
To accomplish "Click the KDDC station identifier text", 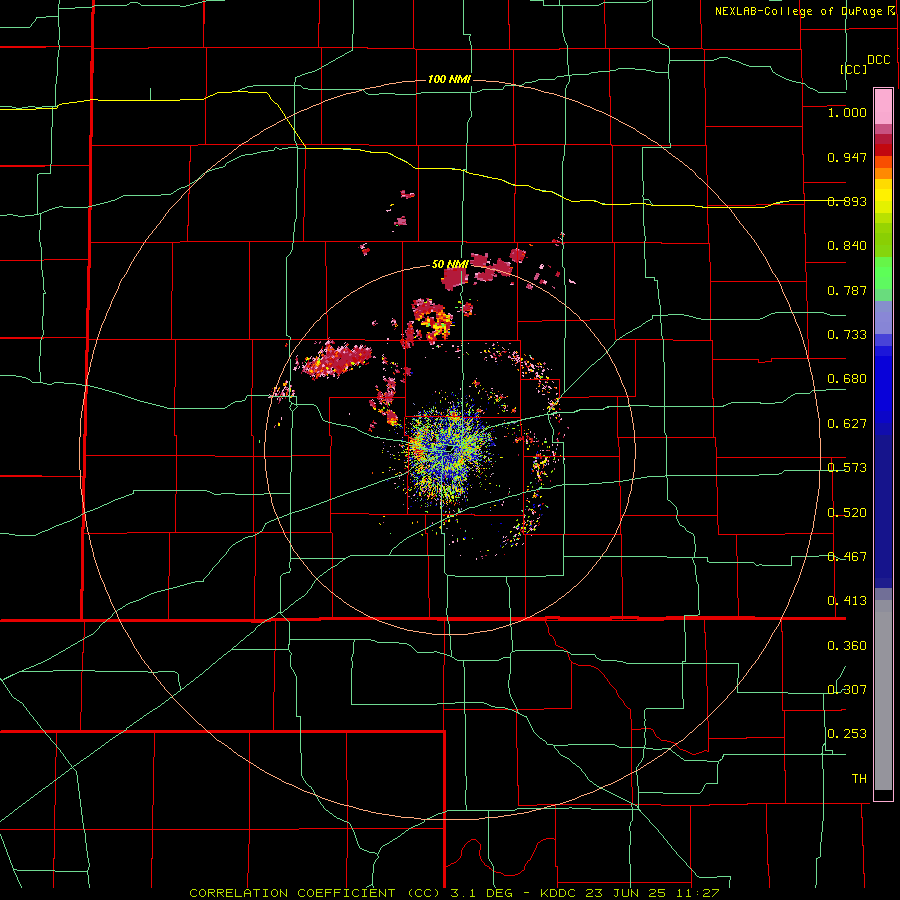I will 559,893.
